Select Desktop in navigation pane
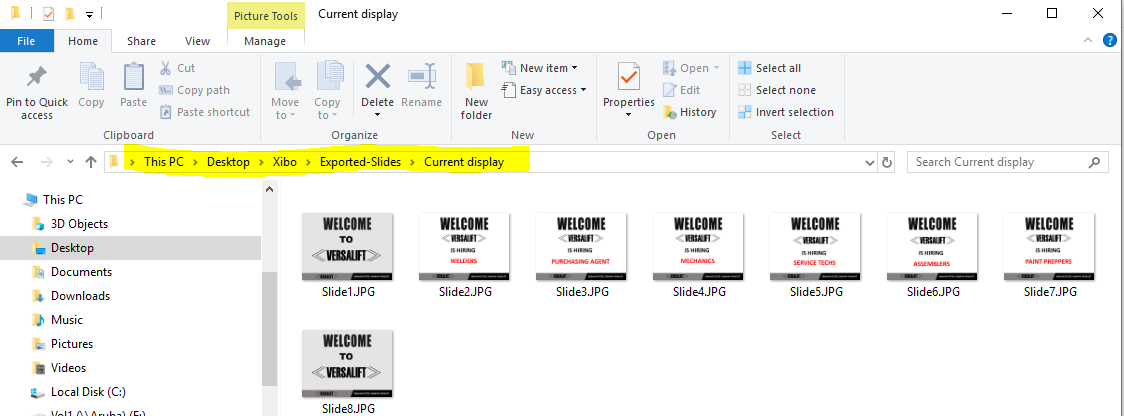The height and width of the screenshot is (416, 1124). (72, 248)
